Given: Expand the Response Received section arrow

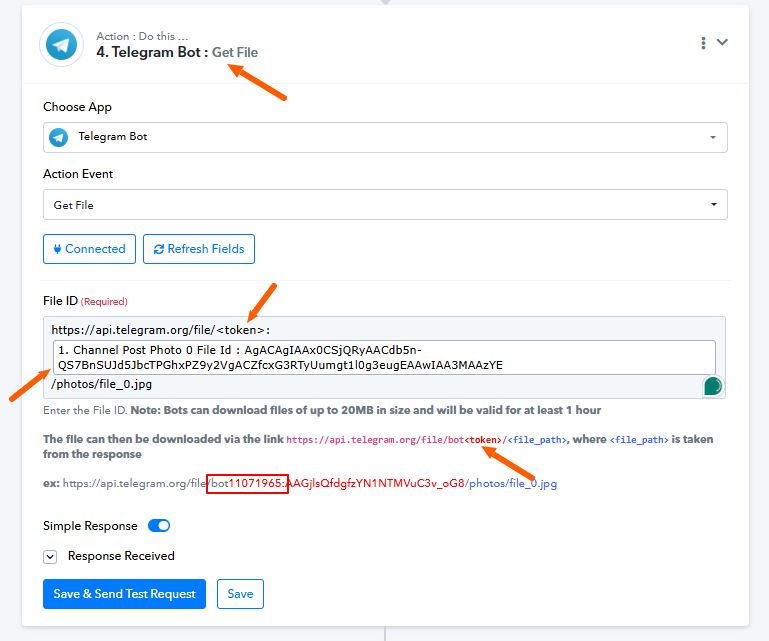Looking at the screenshot, I should [50, 556].
